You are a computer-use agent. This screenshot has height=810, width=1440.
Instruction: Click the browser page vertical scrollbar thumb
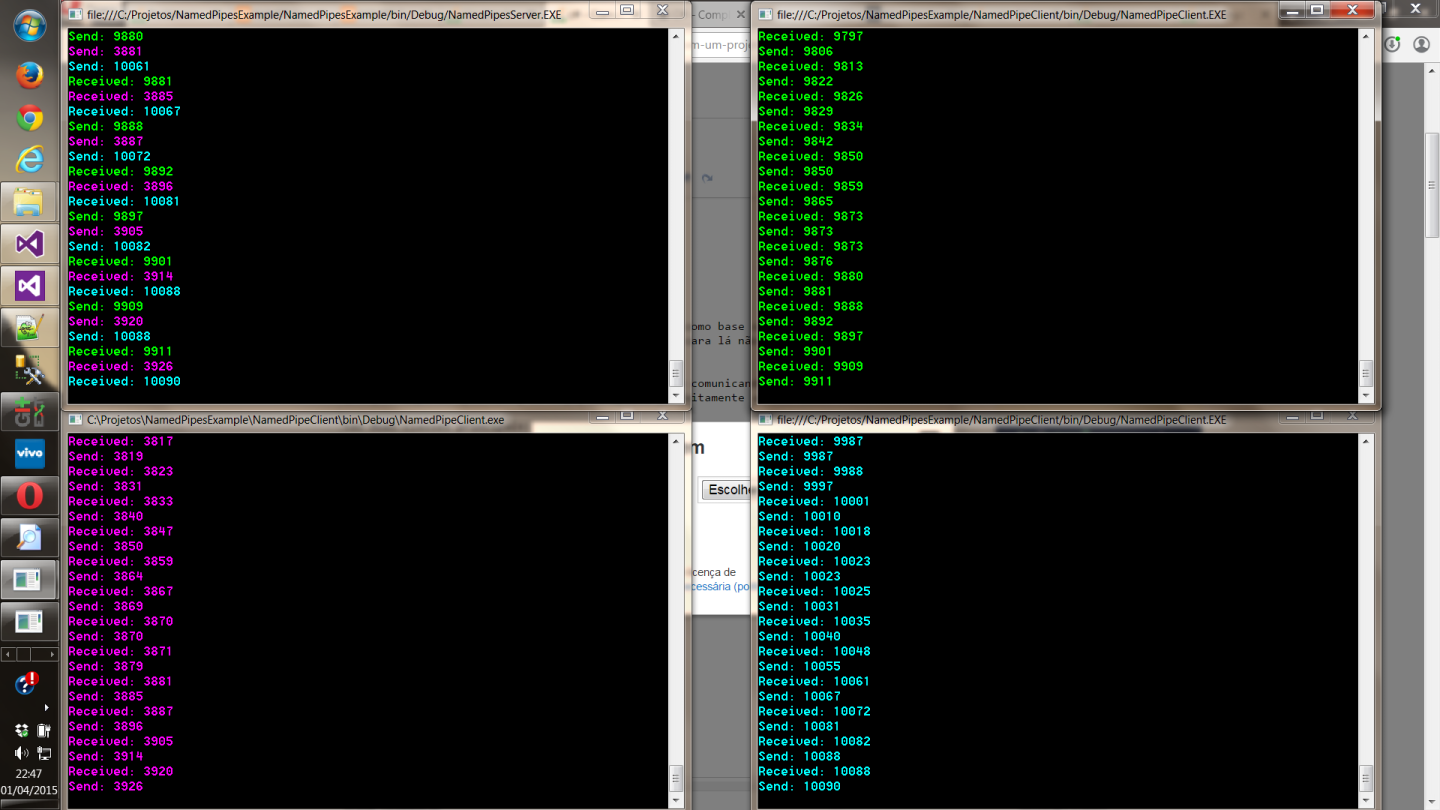pos(1432,185)
